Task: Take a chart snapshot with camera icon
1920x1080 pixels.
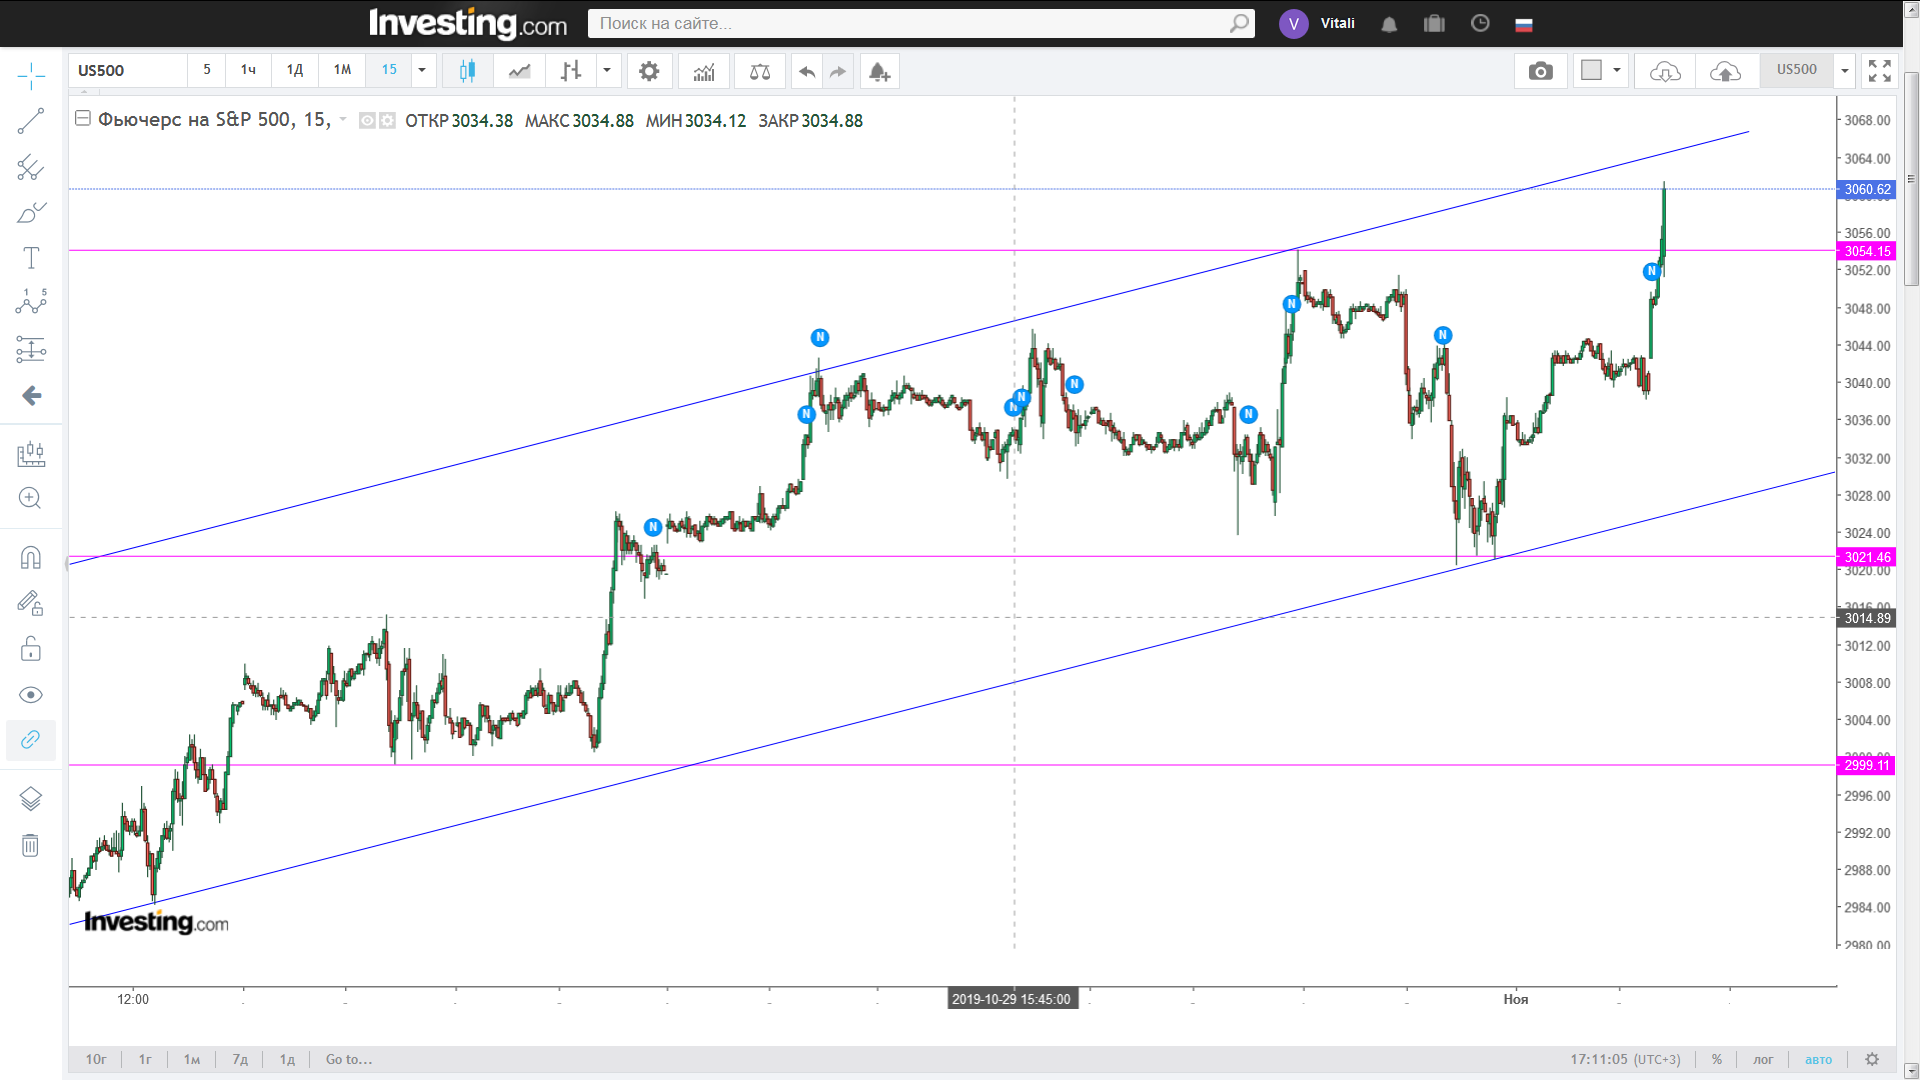Action: click(1540, 71)
